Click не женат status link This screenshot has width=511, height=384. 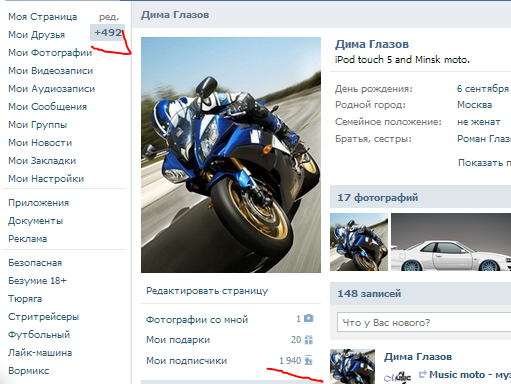tap(478, 122)
